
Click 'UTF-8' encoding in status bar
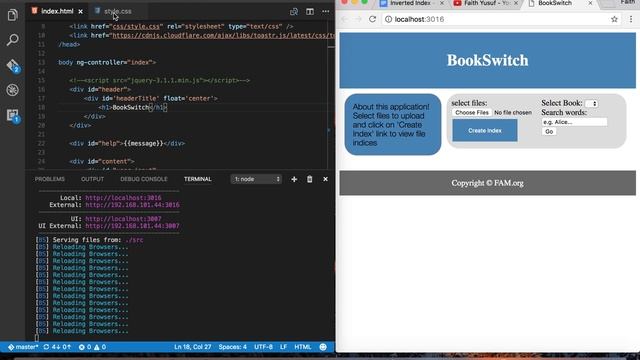(263, 347)
